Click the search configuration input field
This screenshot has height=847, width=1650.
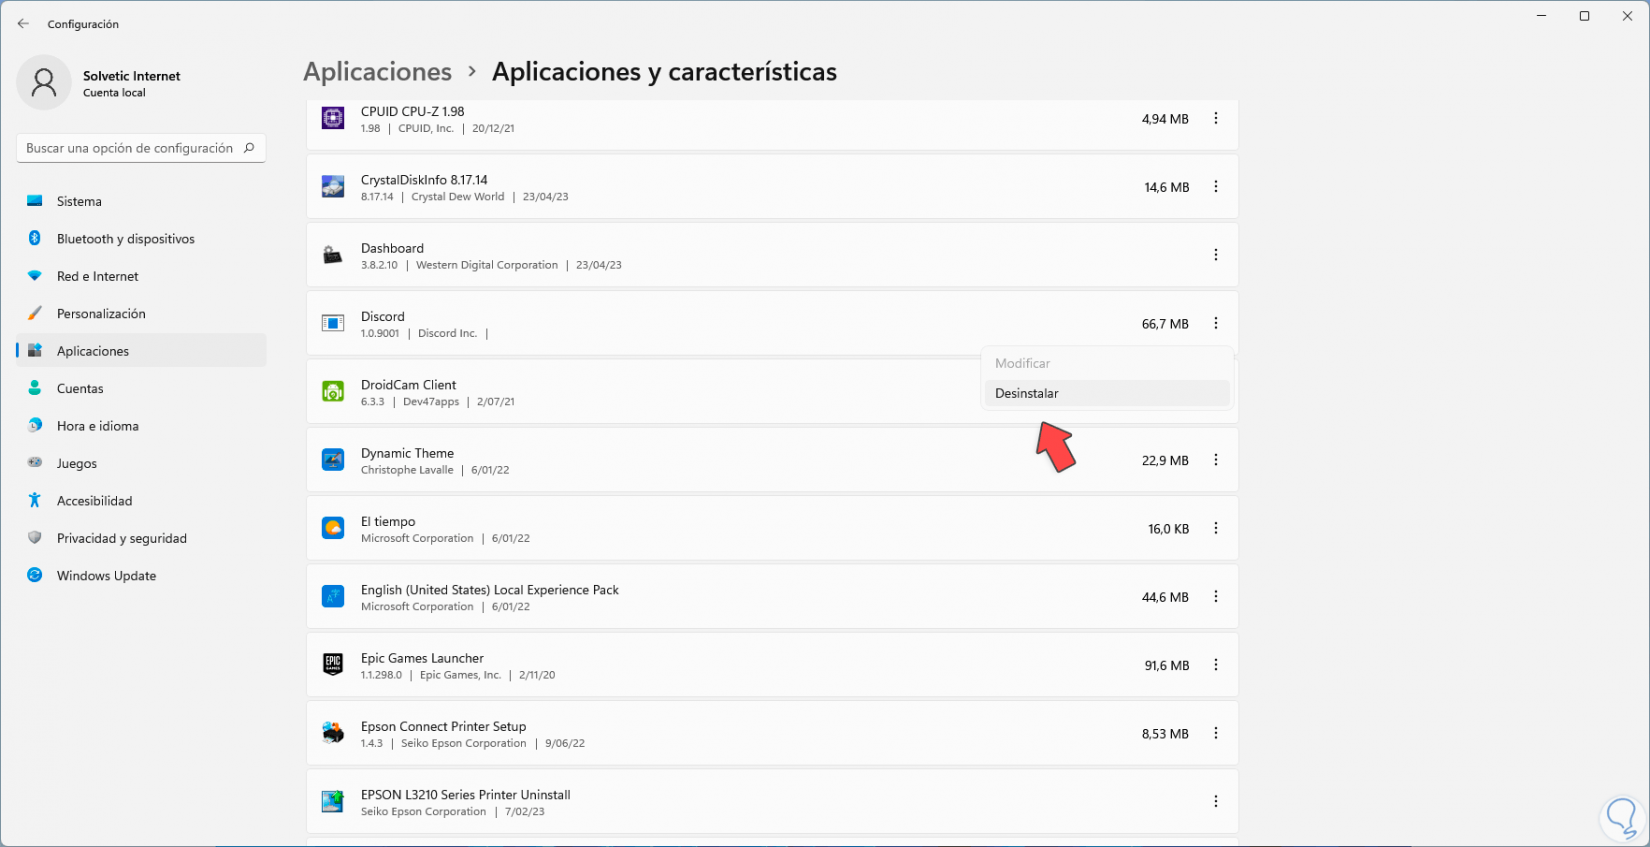[x=129, y=148]
